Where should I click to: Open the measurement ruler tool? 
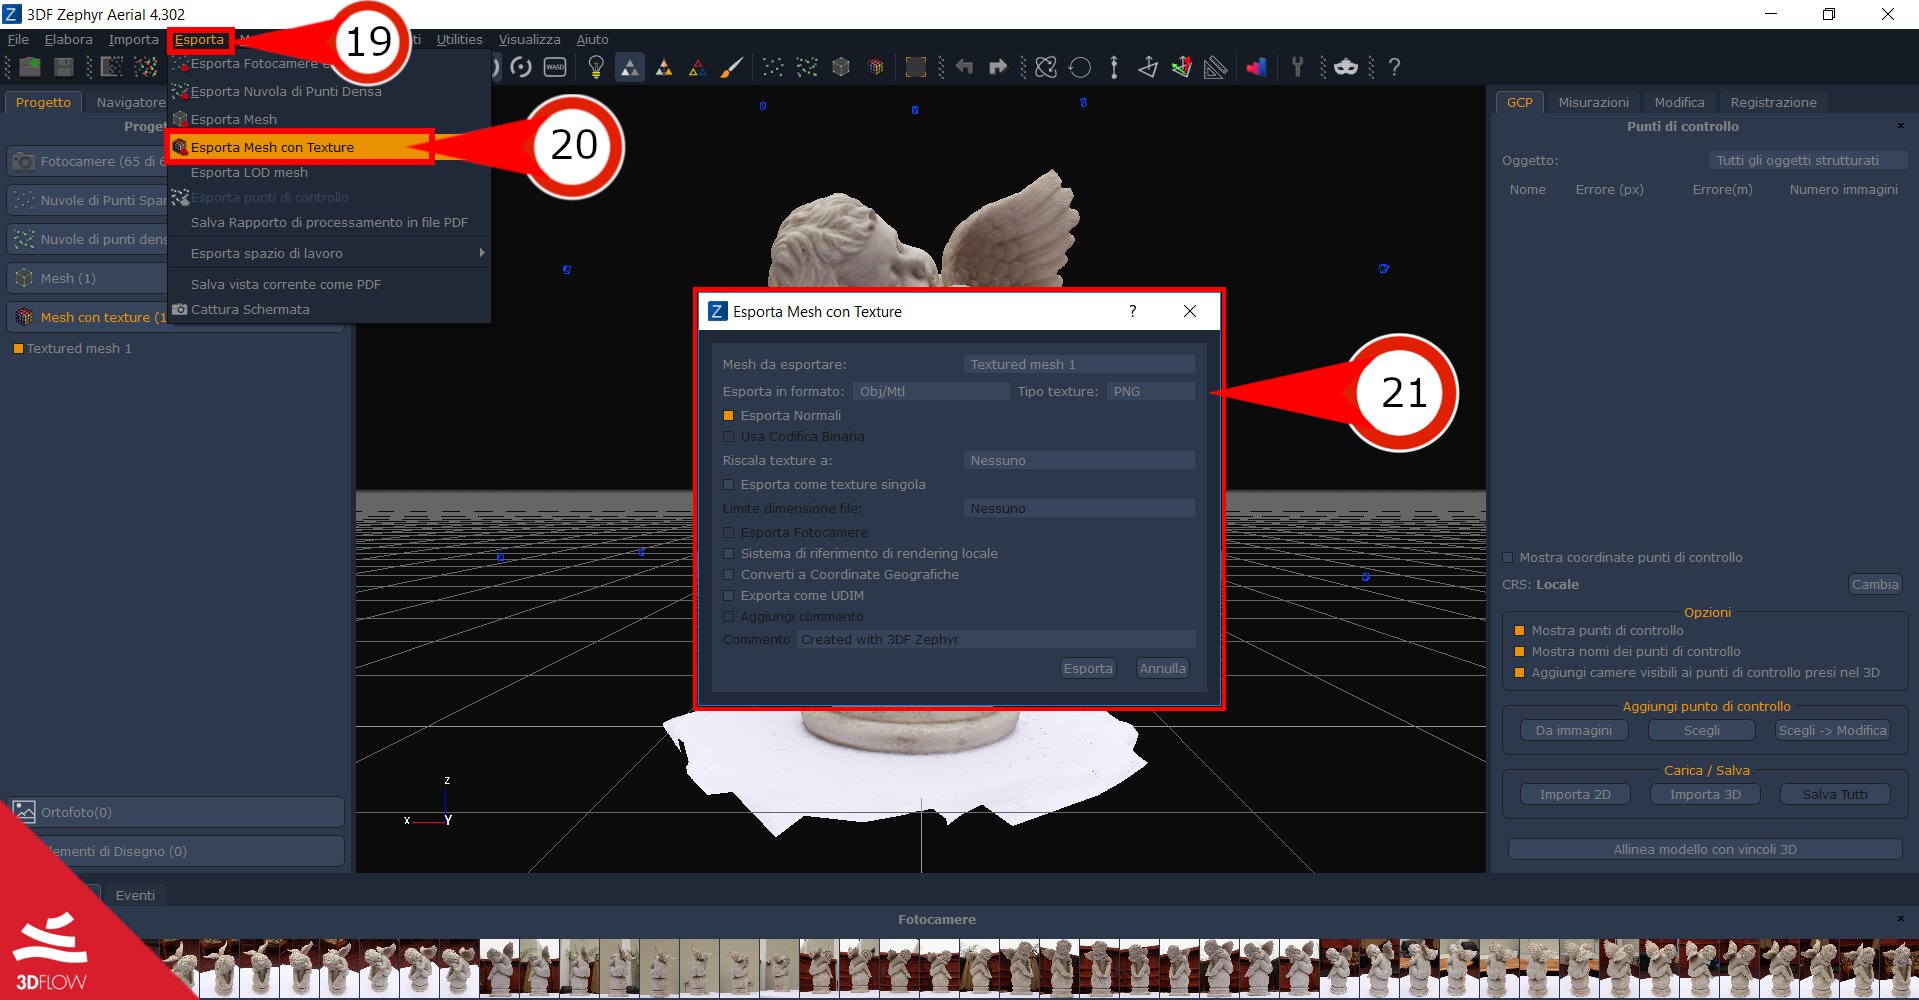pyautogui.click(x=1214, y=67)
